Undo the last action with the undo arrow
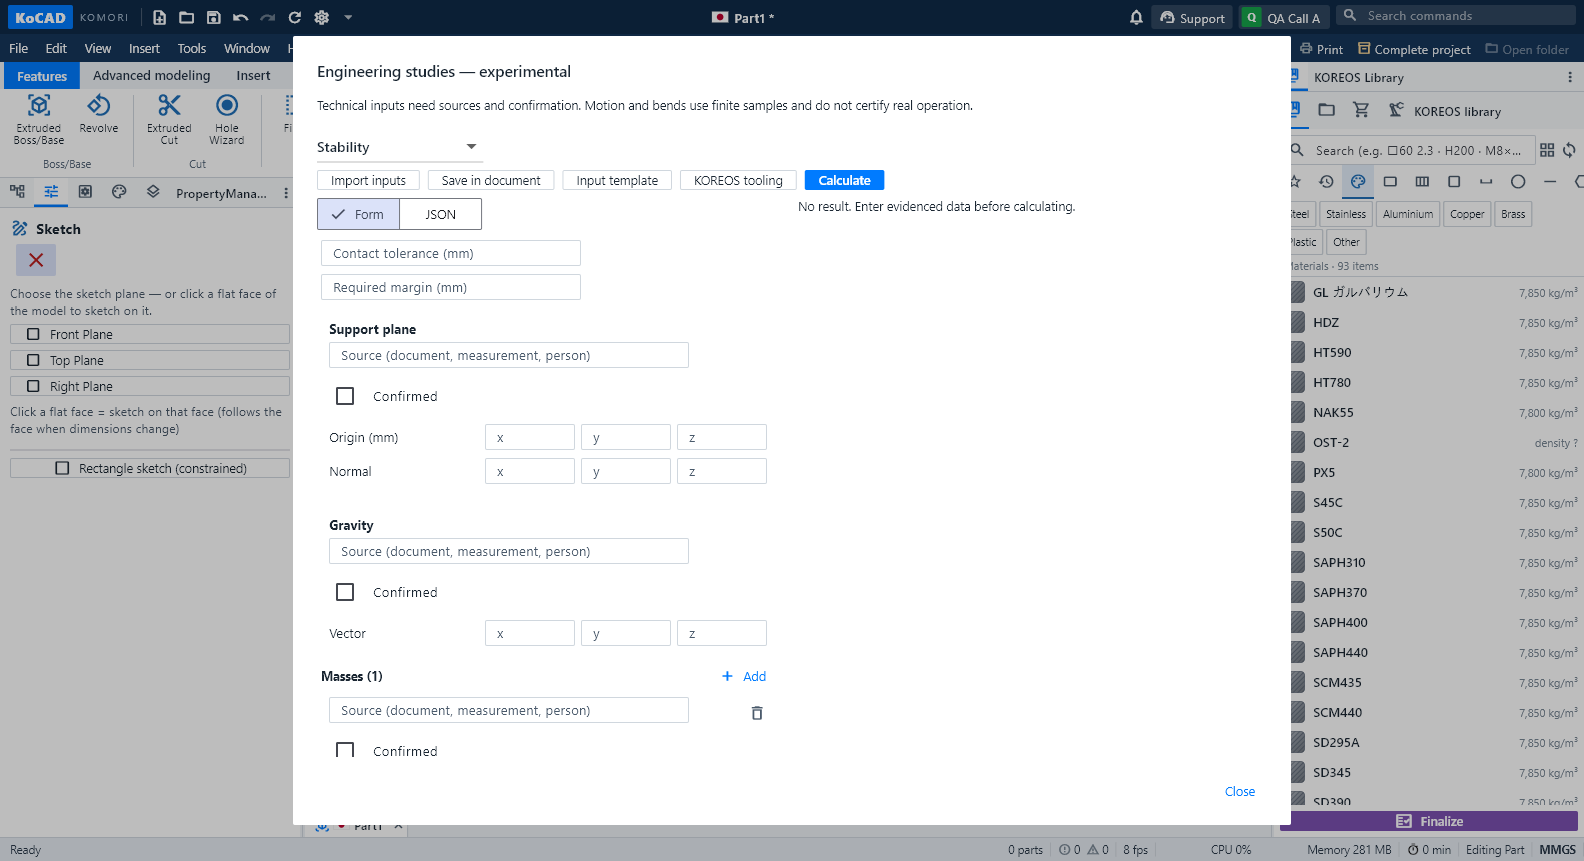1584x861 pixels. point(241,17)
